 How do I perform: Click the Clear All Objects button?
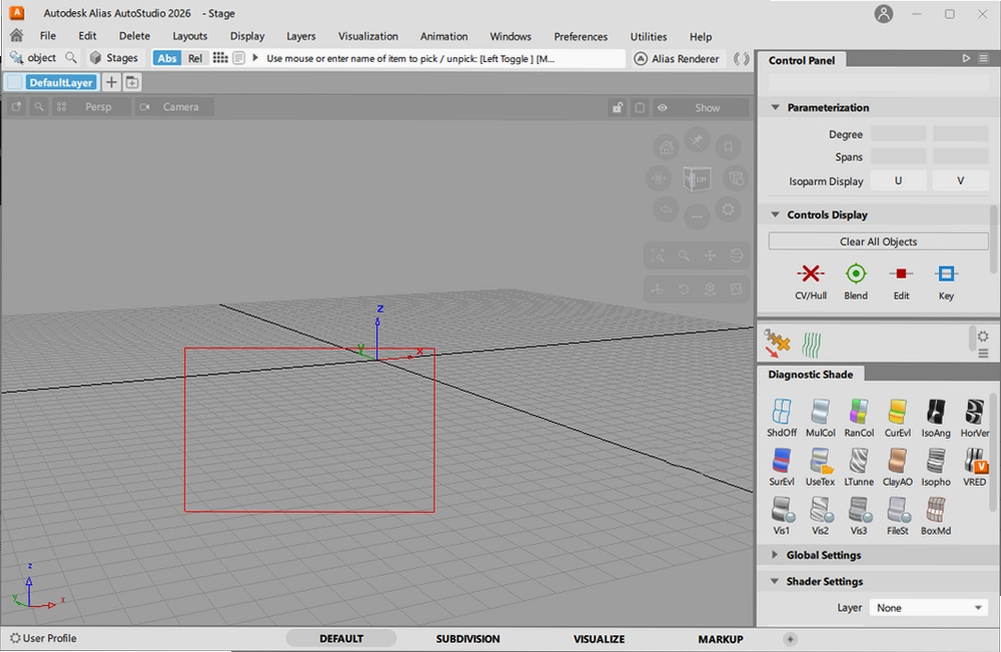tap(878, 241)
